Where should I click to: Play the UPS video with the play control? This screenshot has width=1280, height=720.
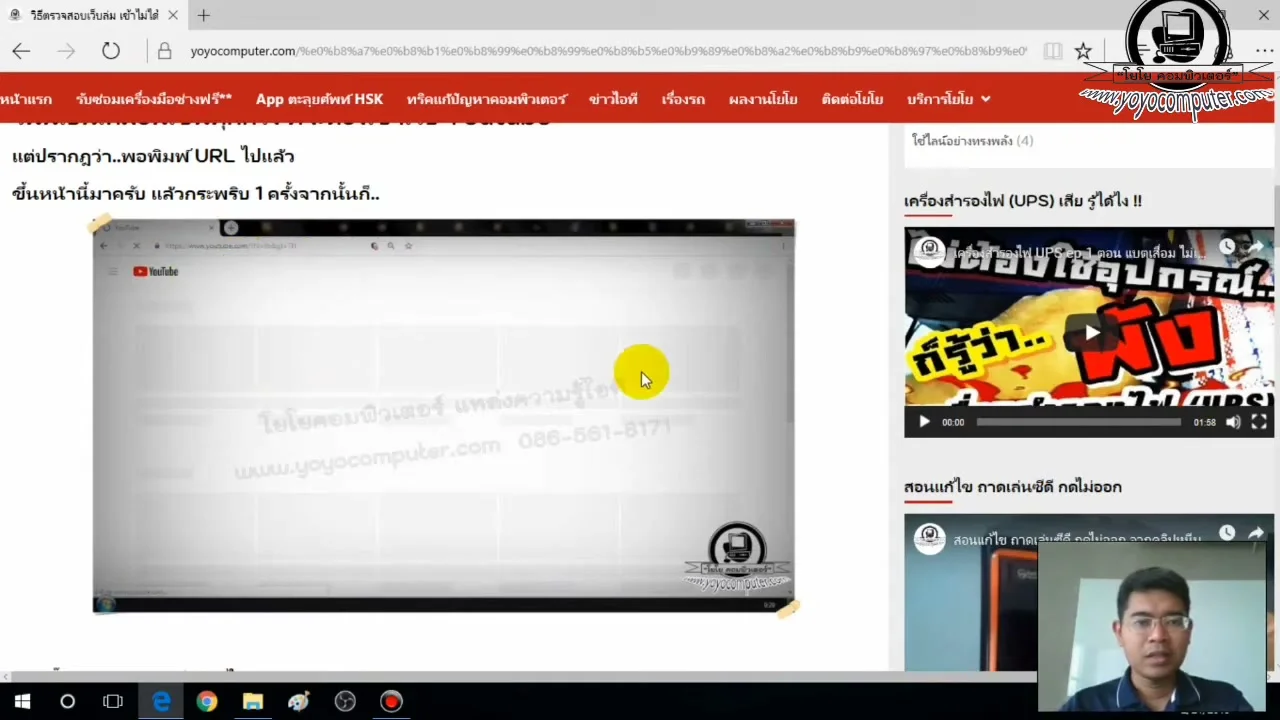click(x=924, y=422)
